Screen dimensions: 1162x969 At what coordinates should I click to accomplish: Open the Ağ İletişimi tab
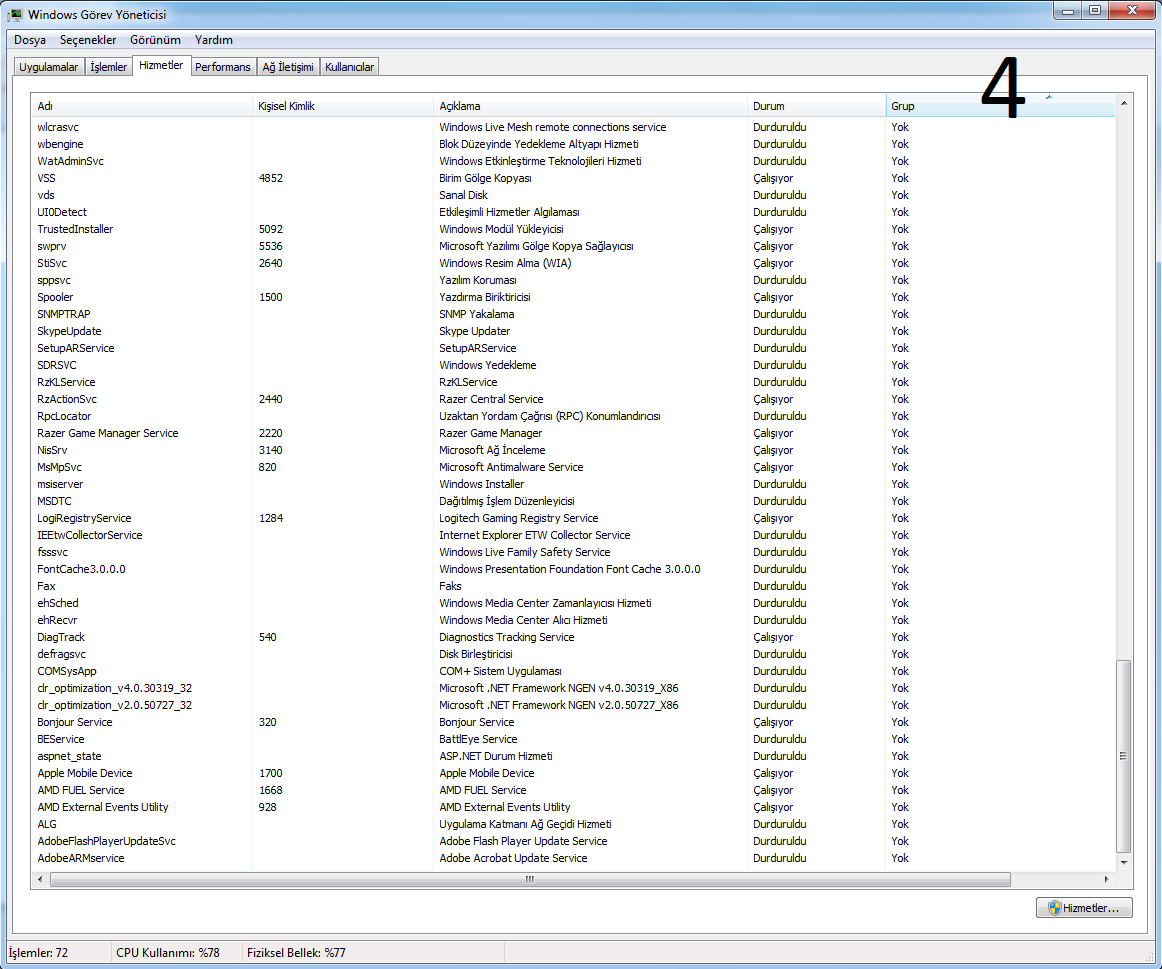point(288,67)
